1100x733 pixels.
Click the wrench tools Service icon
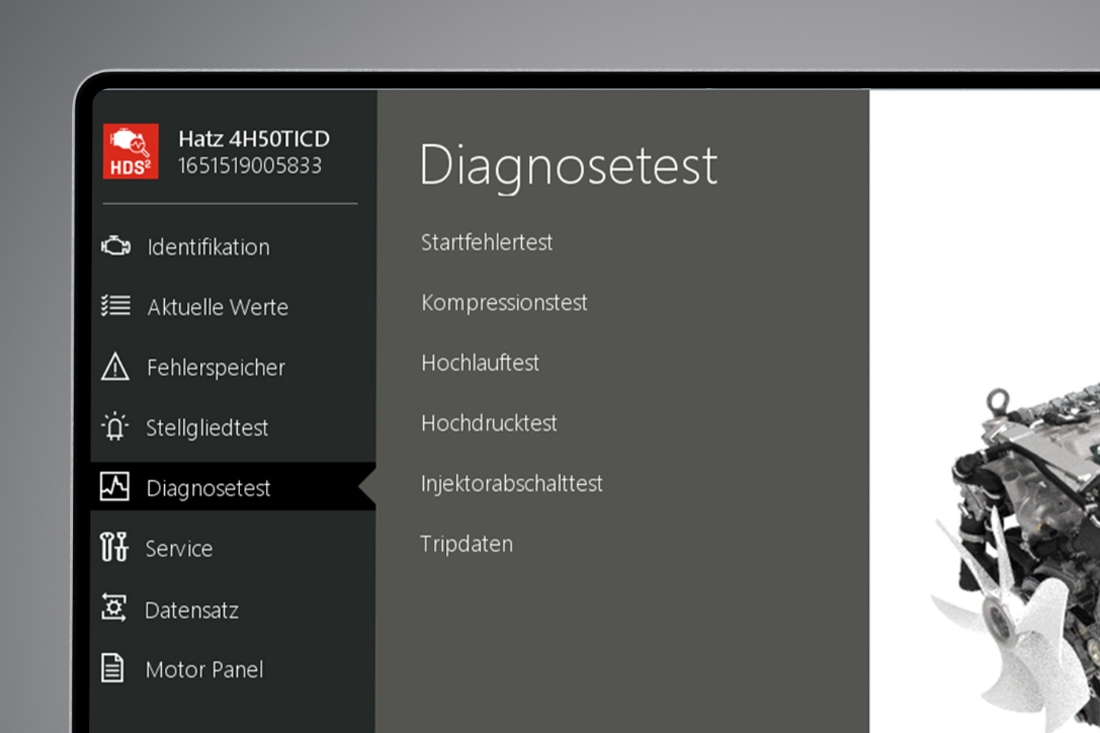115,547
